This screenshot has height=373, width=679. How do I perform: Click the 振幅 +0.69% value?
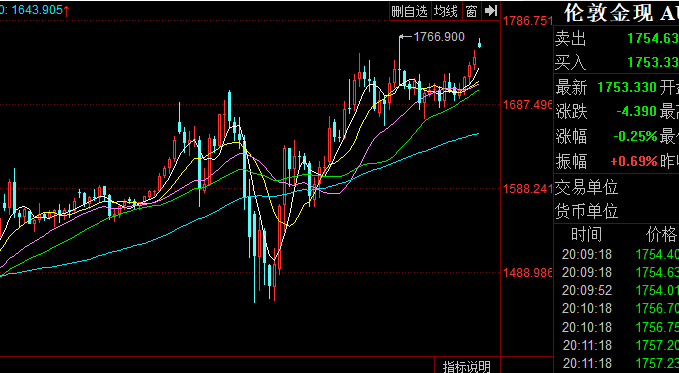click(634, 162)
